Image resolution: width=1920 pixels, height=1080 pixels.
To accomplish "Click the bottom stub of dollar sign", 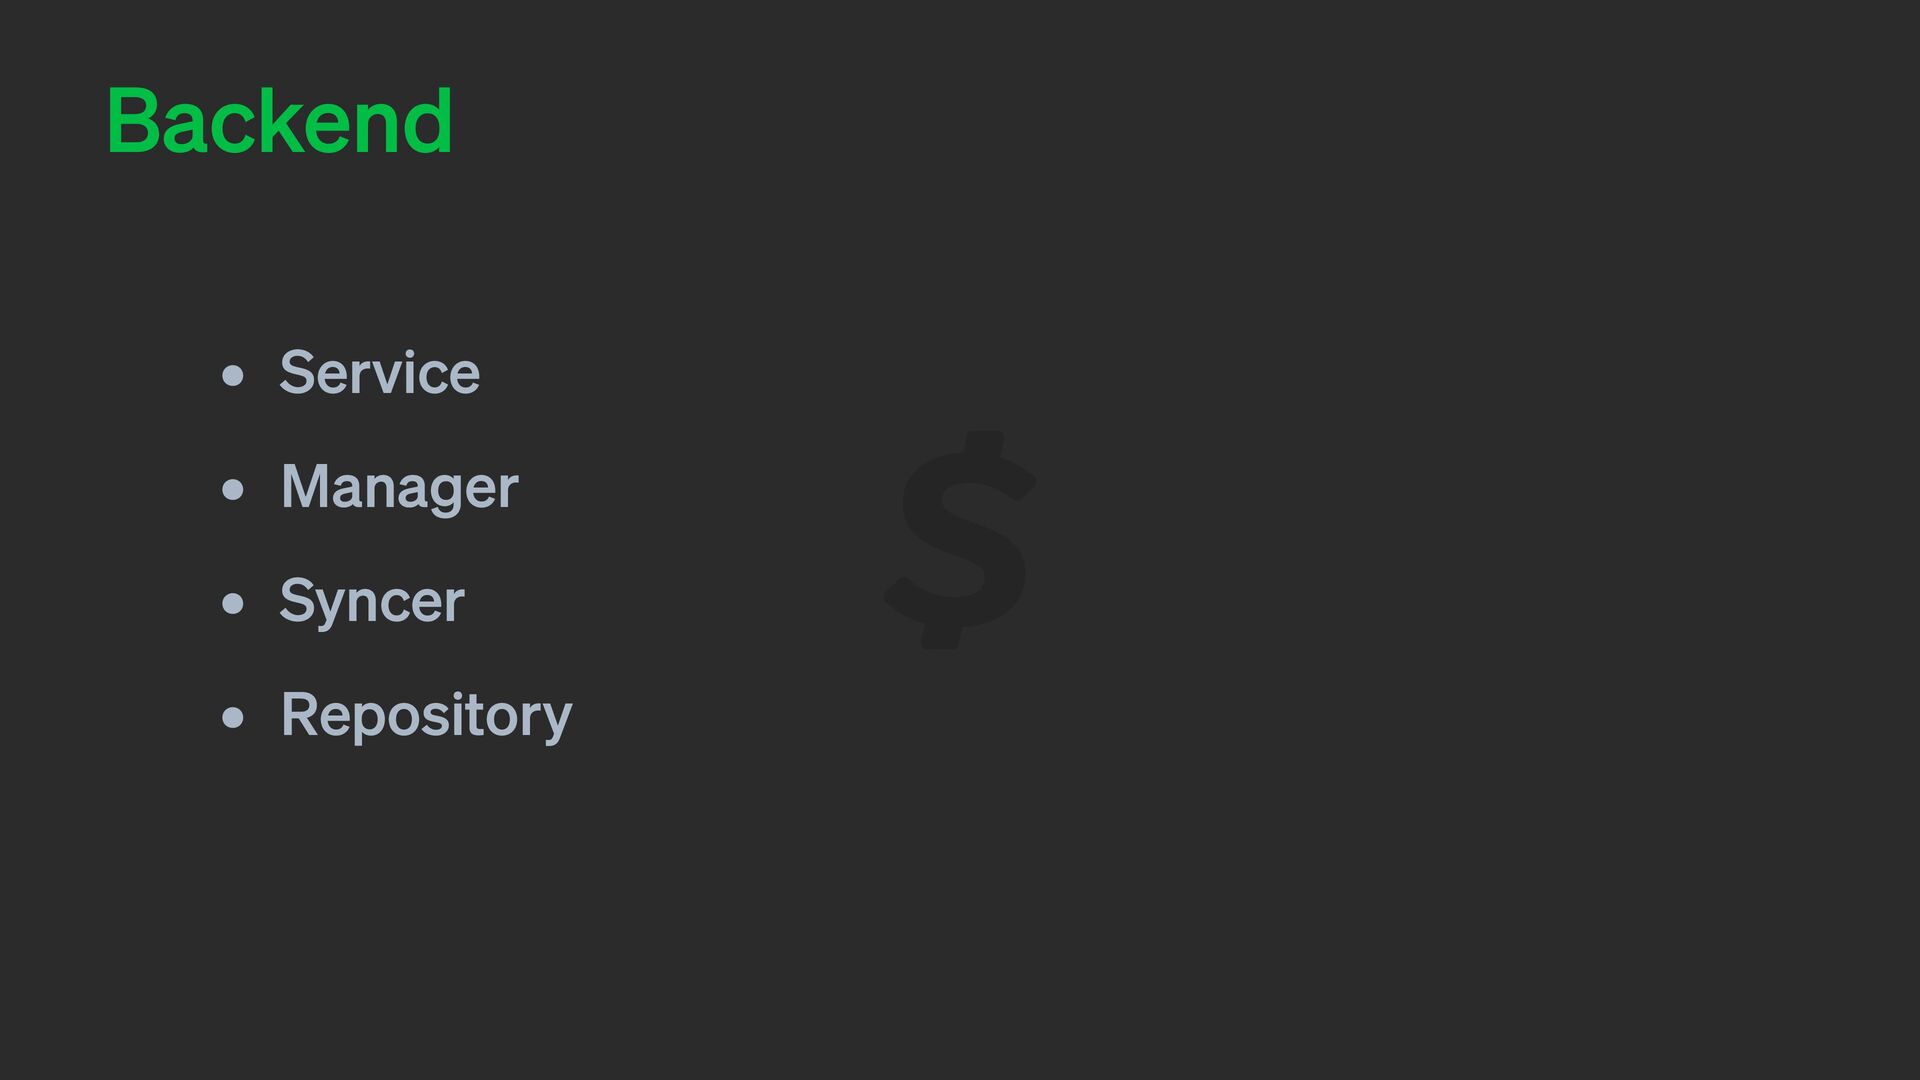I will coord(941,636).
